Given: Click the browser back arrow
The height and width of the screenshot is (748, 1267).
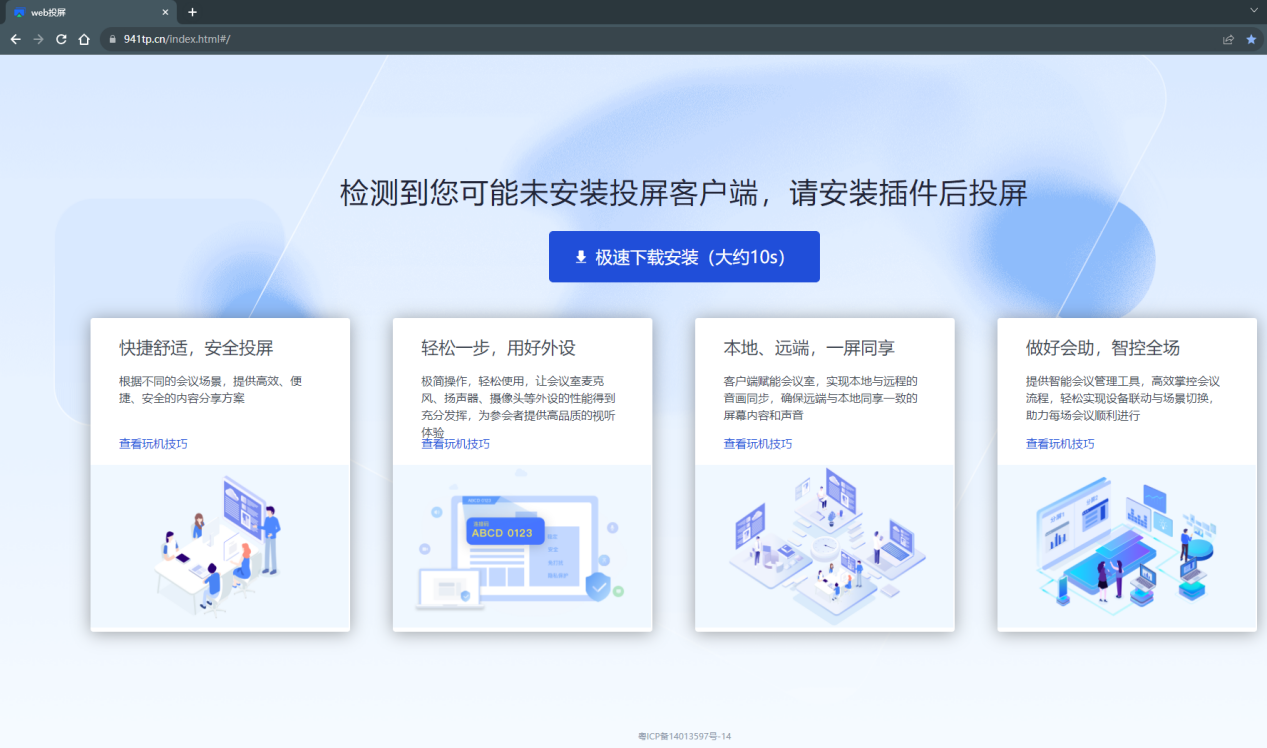Looking at the screenshot, I should coord(15,39).
